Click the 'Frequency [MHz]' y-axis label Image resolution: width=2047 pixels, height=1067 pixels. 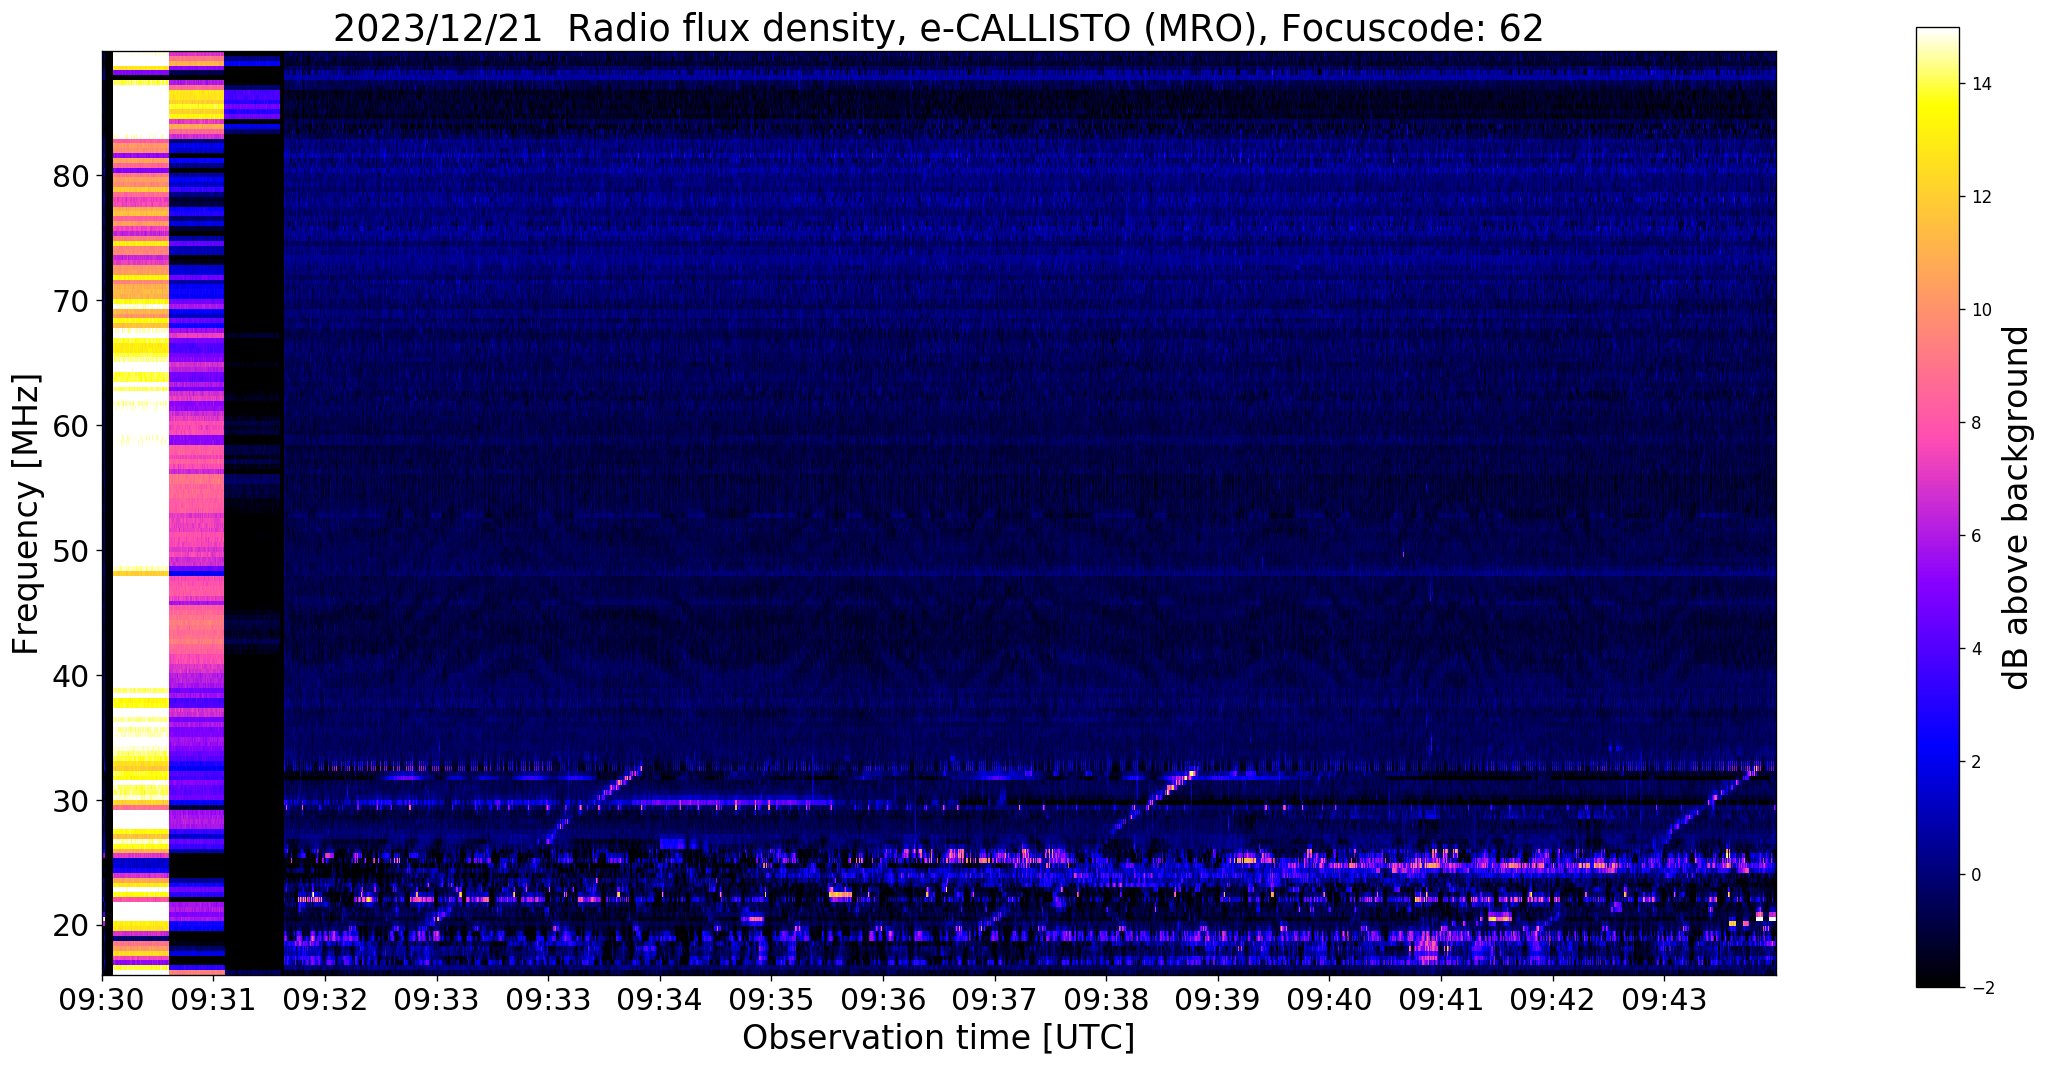tap(27, 514)
